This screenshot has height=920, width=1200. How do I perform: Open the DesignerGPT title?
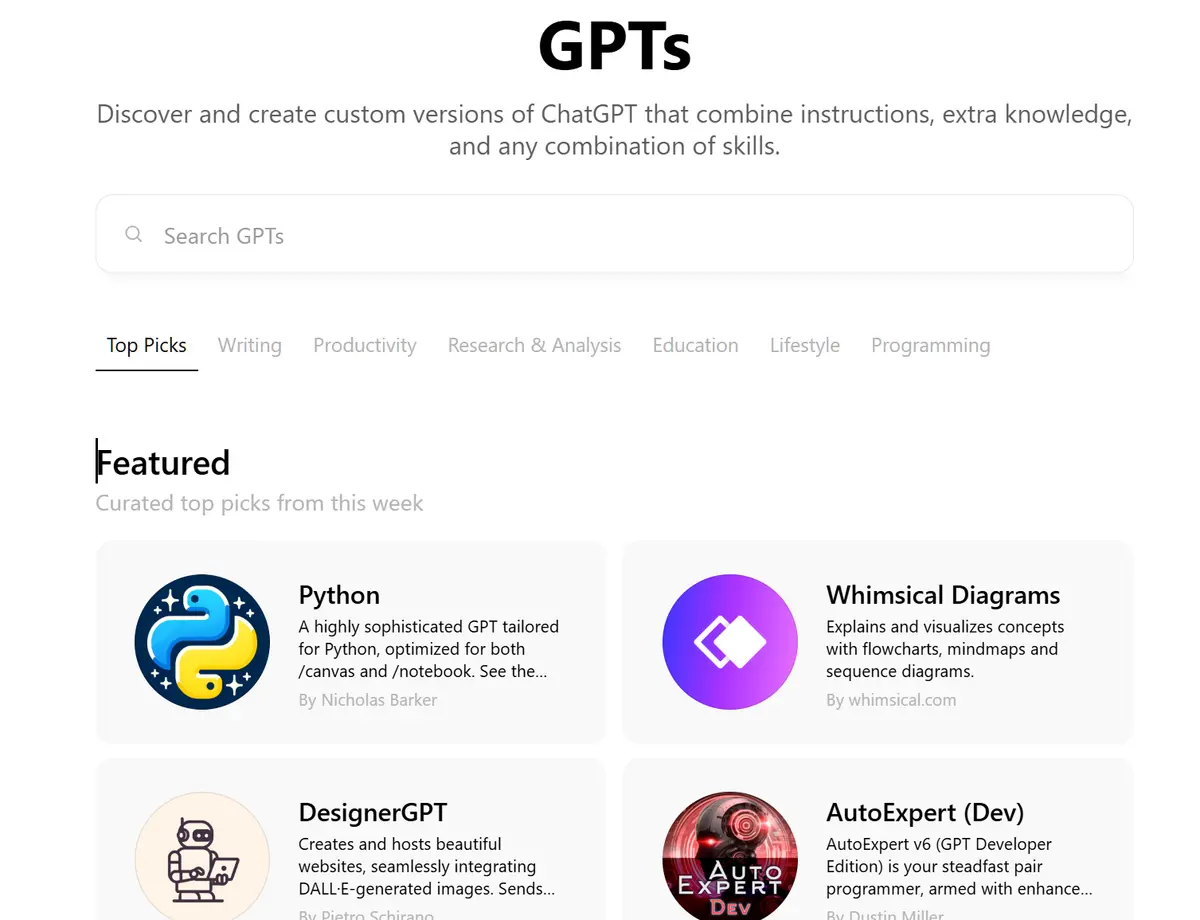click(373, 812)
